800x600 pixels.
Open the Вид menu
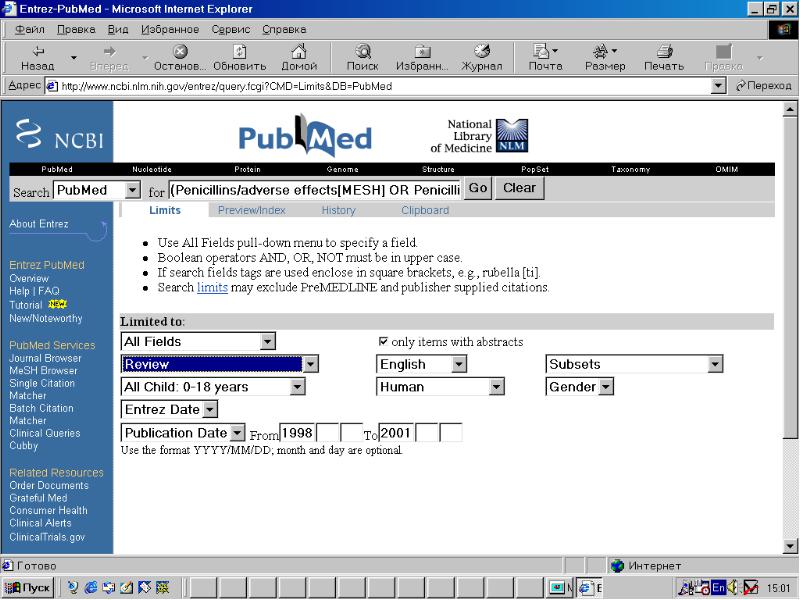pyautogui.click(x=118, y=30)
